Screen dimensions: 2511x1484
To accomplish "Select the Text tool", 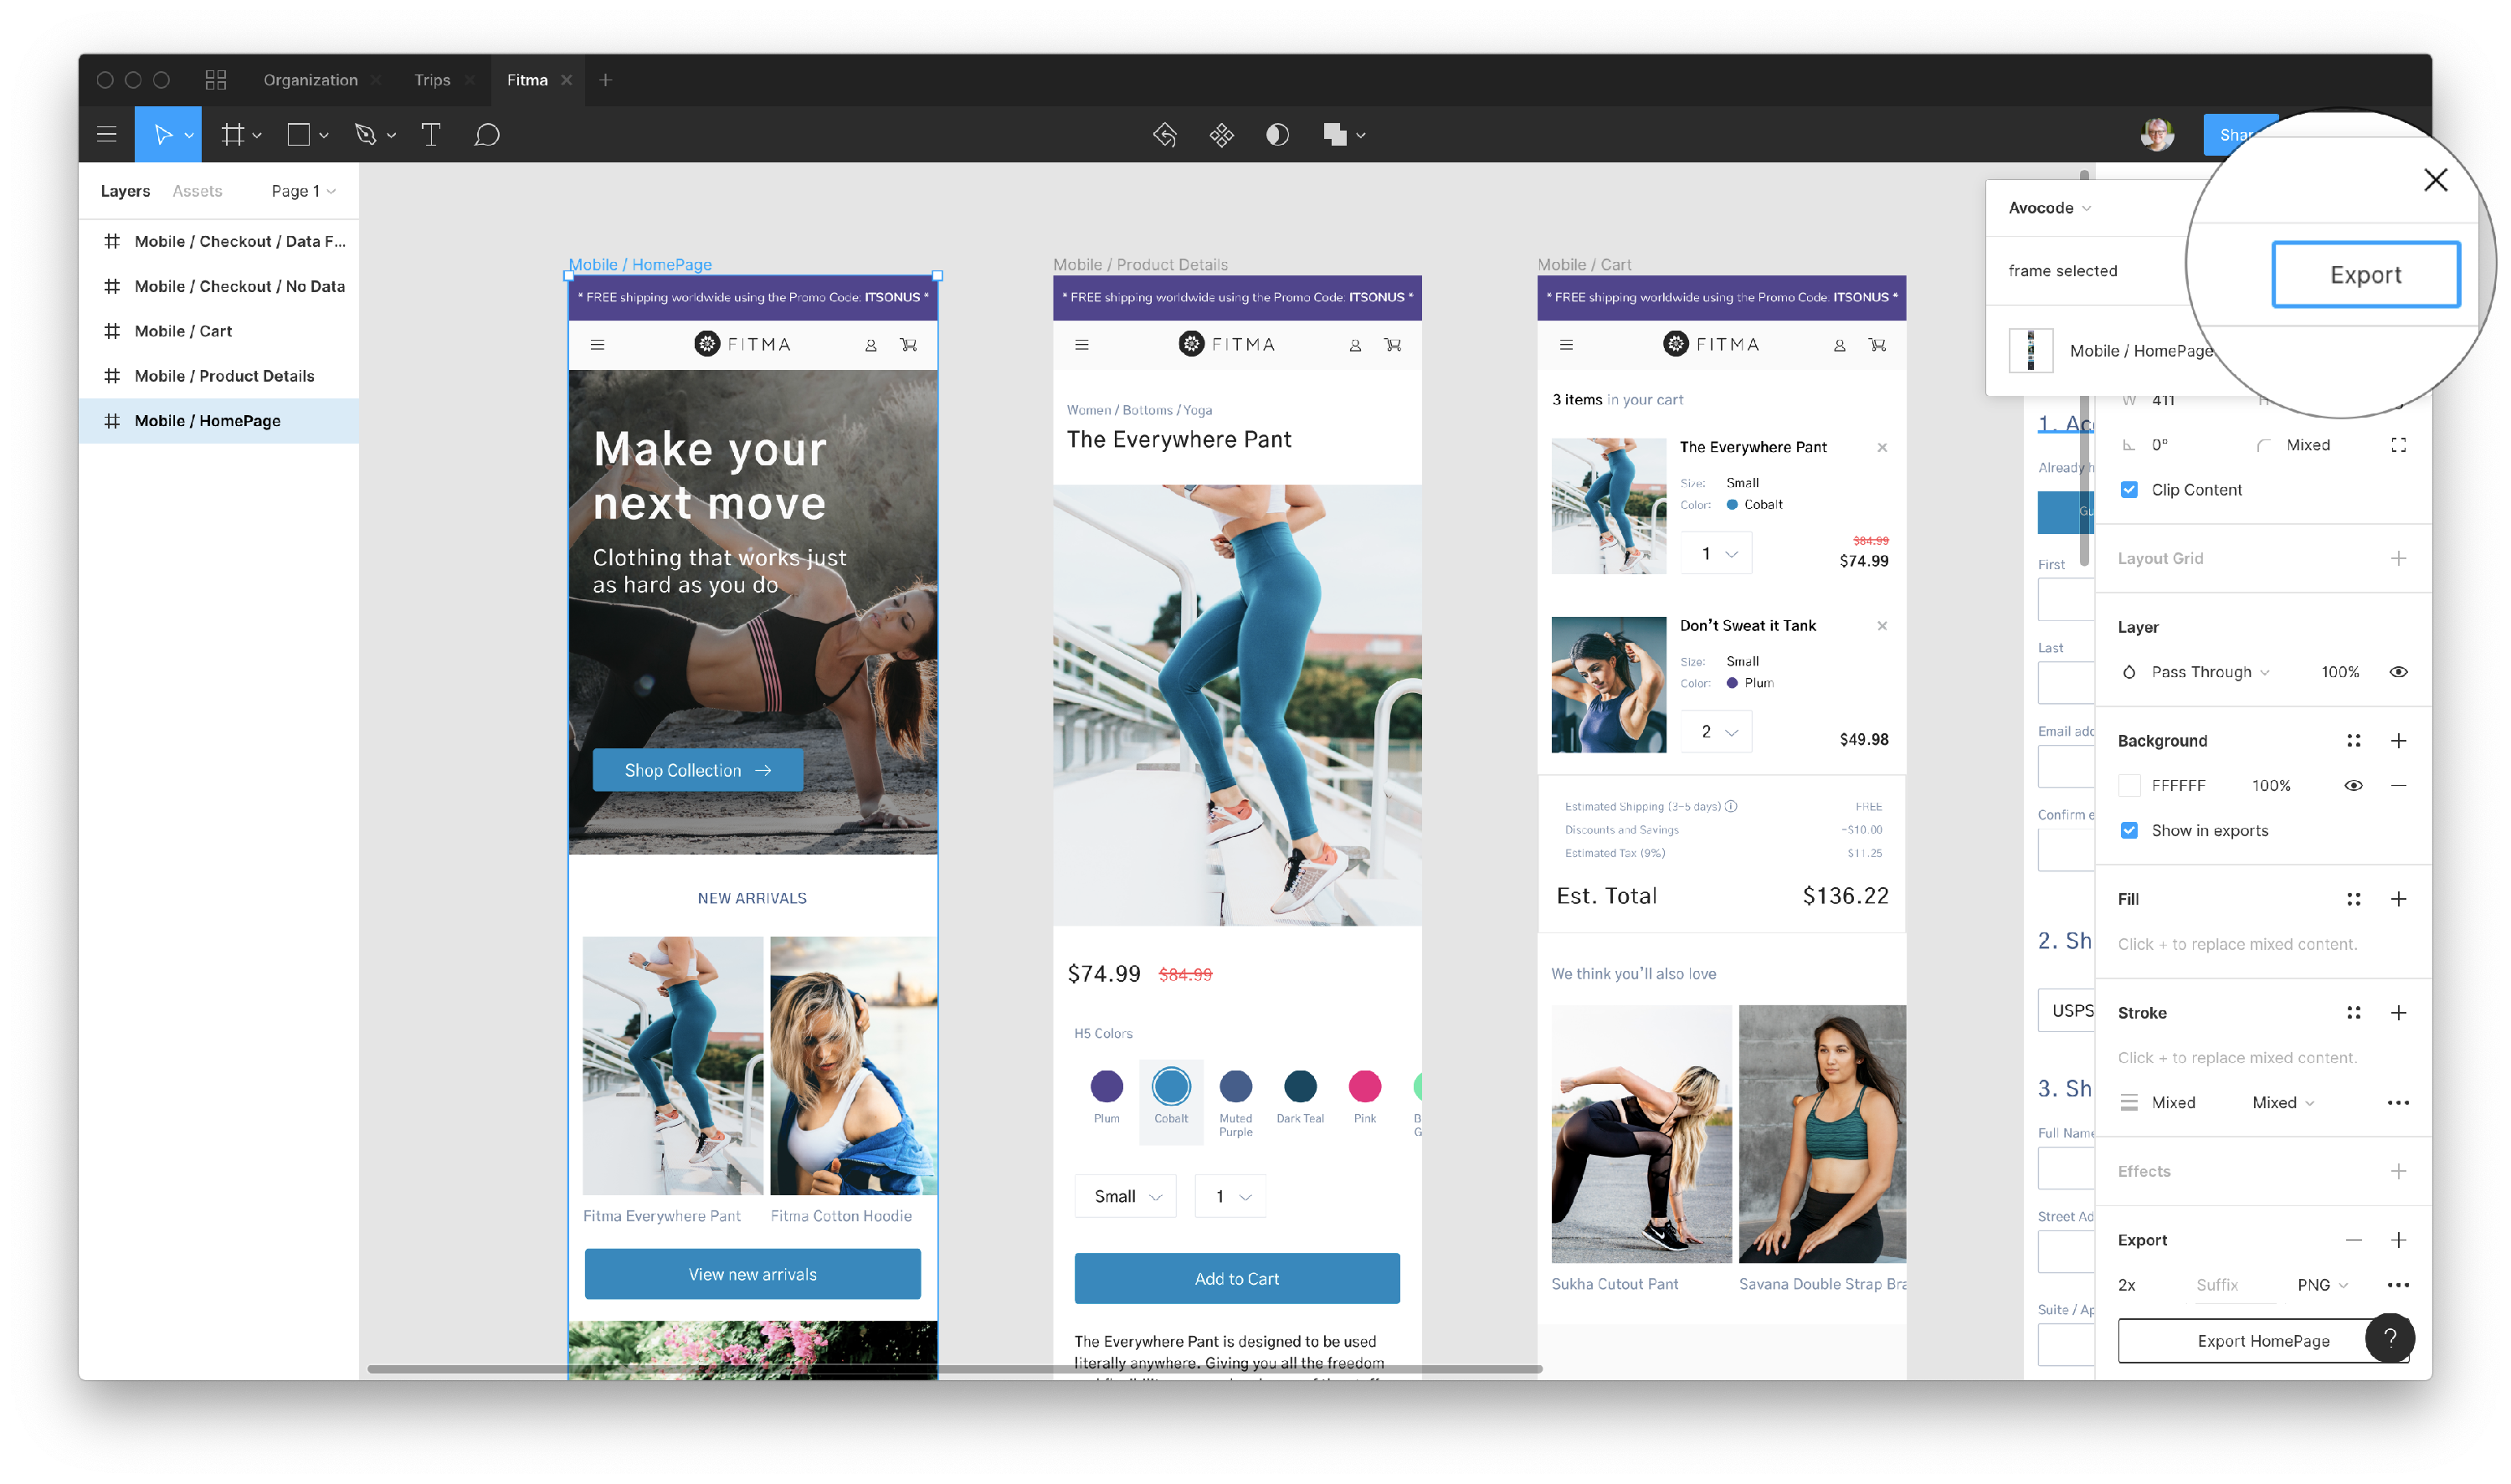I will pyautogui.click(x=431, y=135).
